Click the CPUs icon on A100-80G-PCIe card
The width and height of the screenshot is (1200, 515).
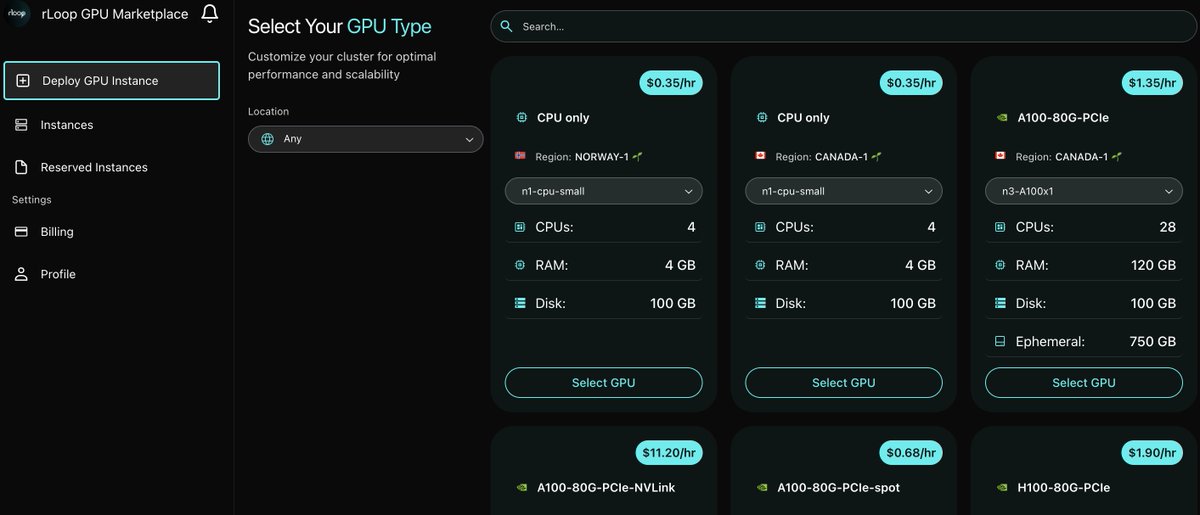point(1000,227)
